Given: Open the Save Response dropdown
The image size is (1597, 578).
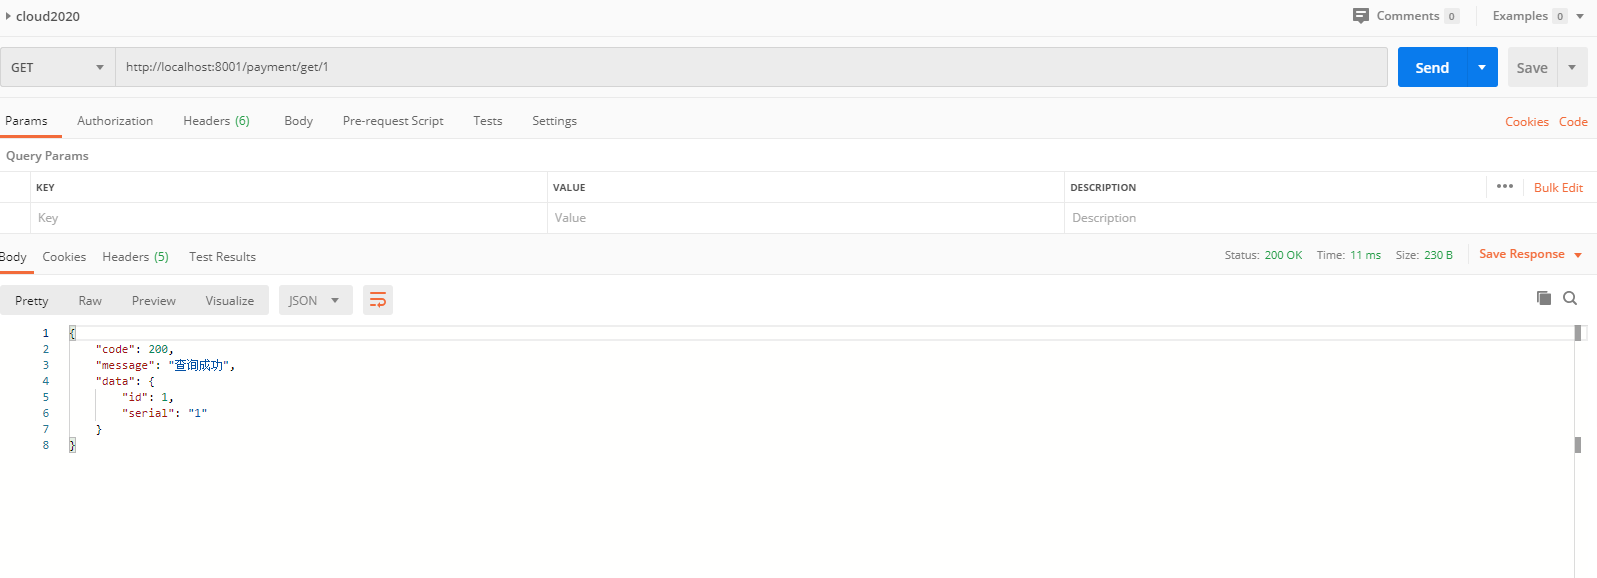Looking at the screenshot, I should click(1530, 254).
